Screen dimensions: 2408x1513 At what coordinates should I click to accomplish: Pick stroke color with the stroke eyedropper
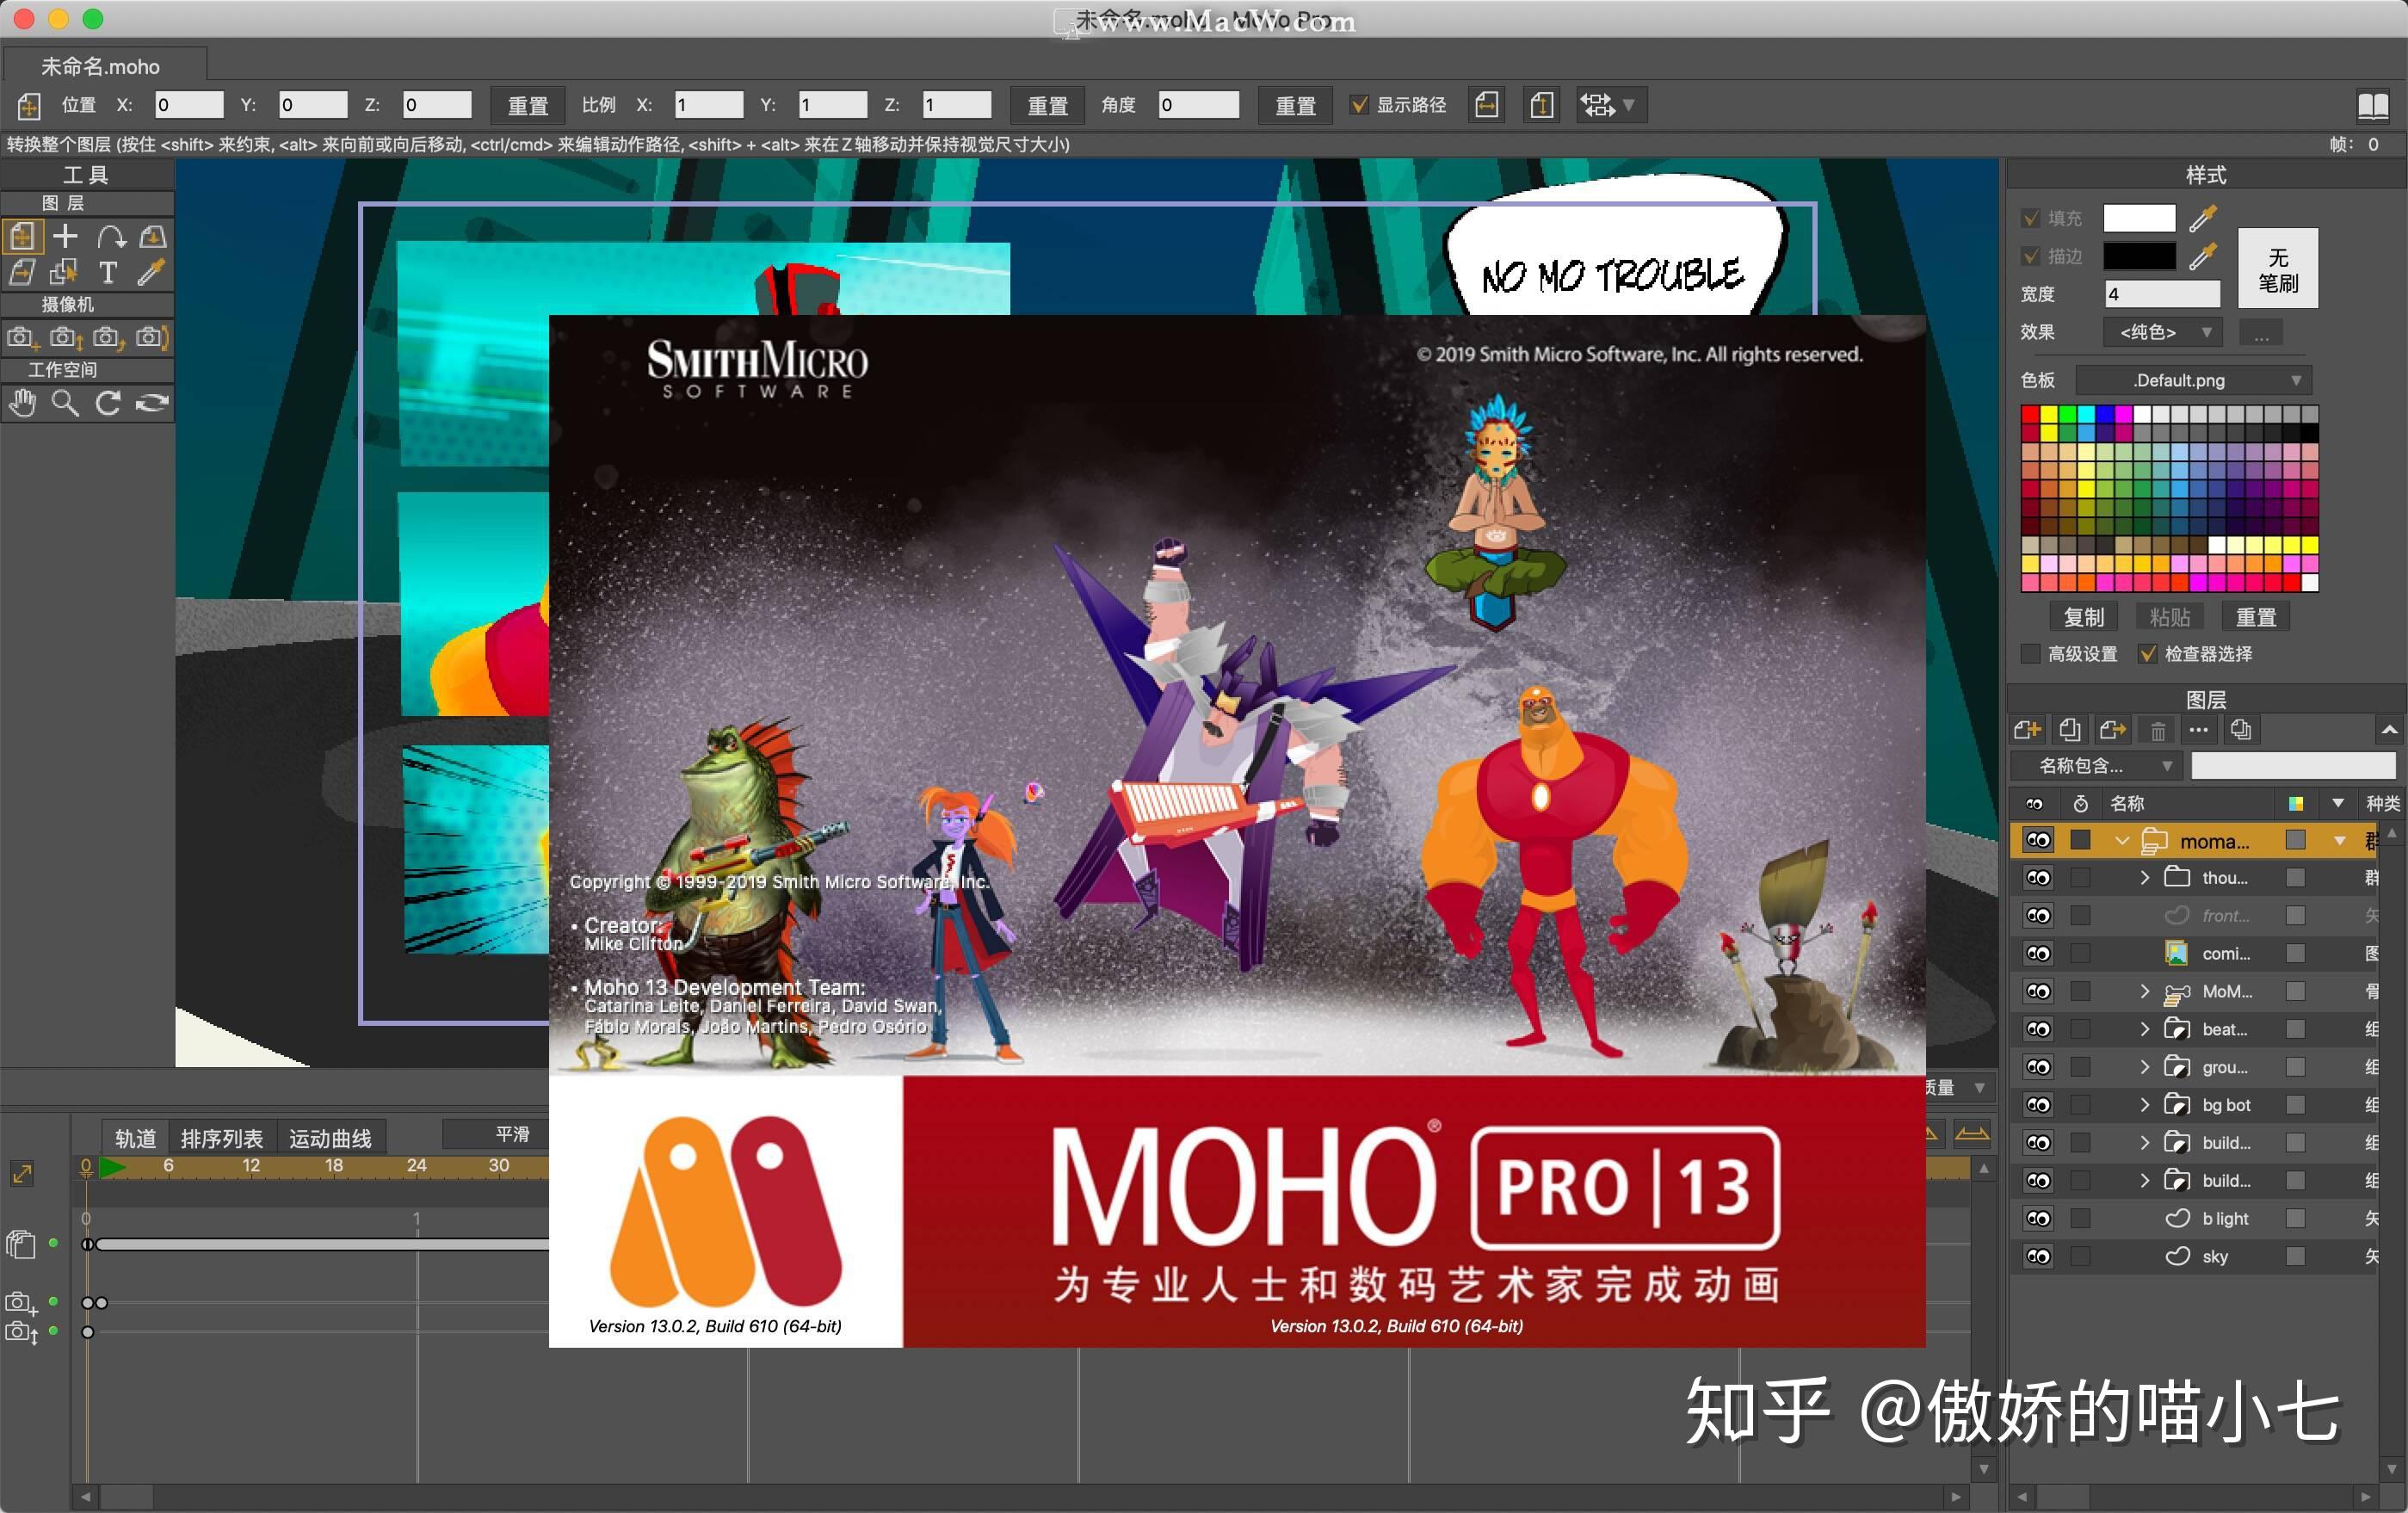pos(2203,256)
